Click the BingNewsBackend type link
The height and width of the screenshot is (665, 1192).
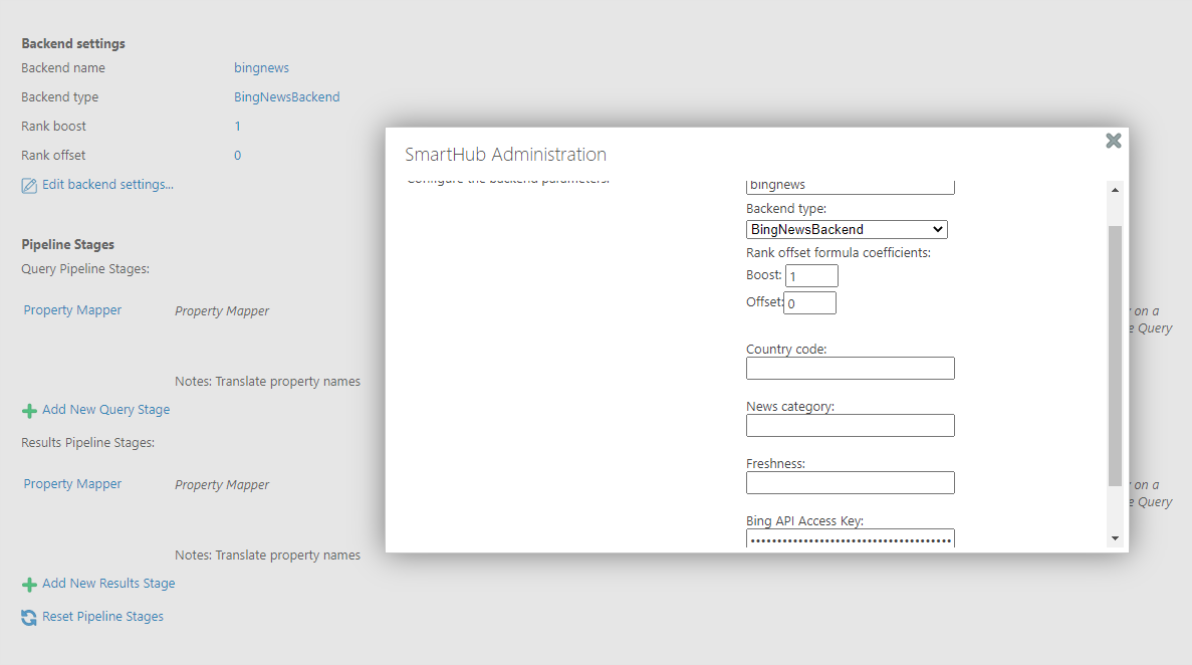(x=286, y=97)
